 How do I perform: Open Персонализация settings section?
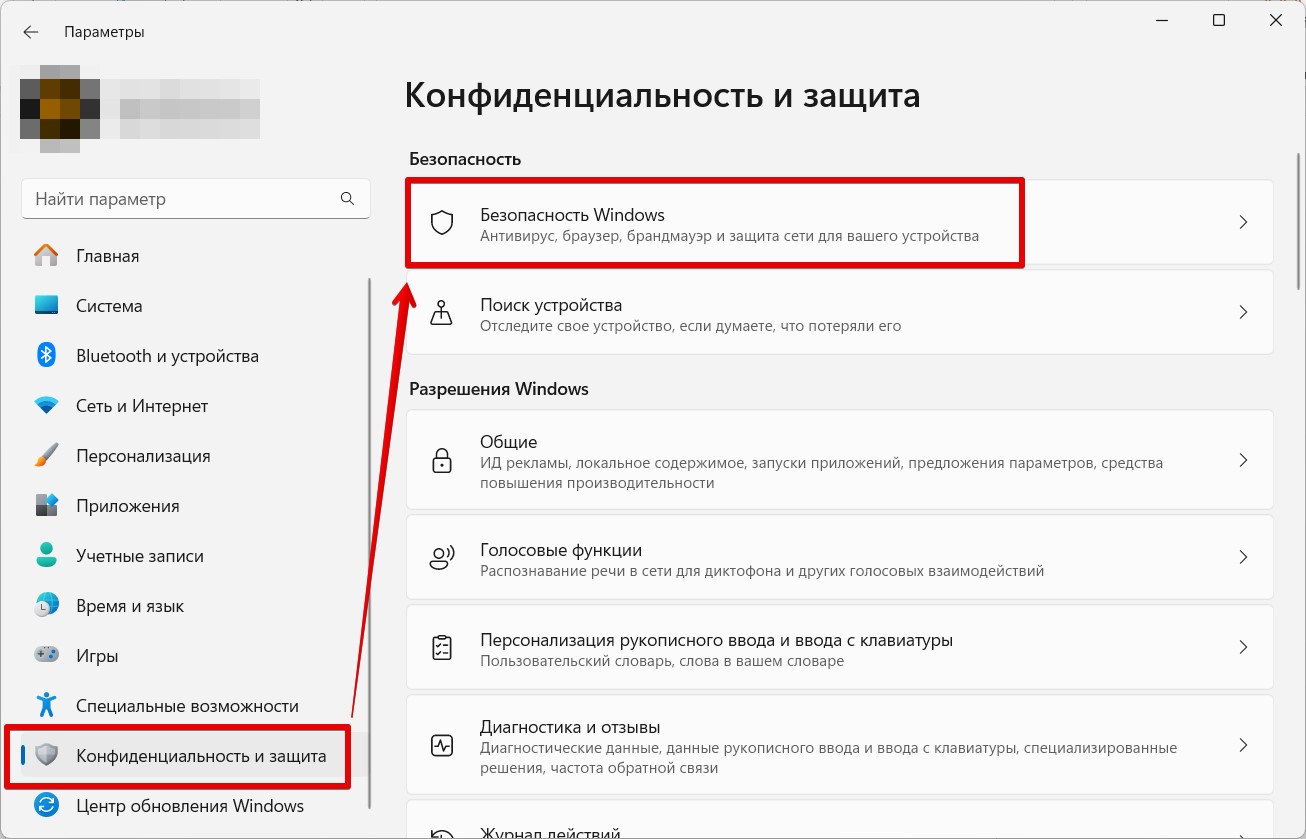pyautogui.click(x=194, y=456)
